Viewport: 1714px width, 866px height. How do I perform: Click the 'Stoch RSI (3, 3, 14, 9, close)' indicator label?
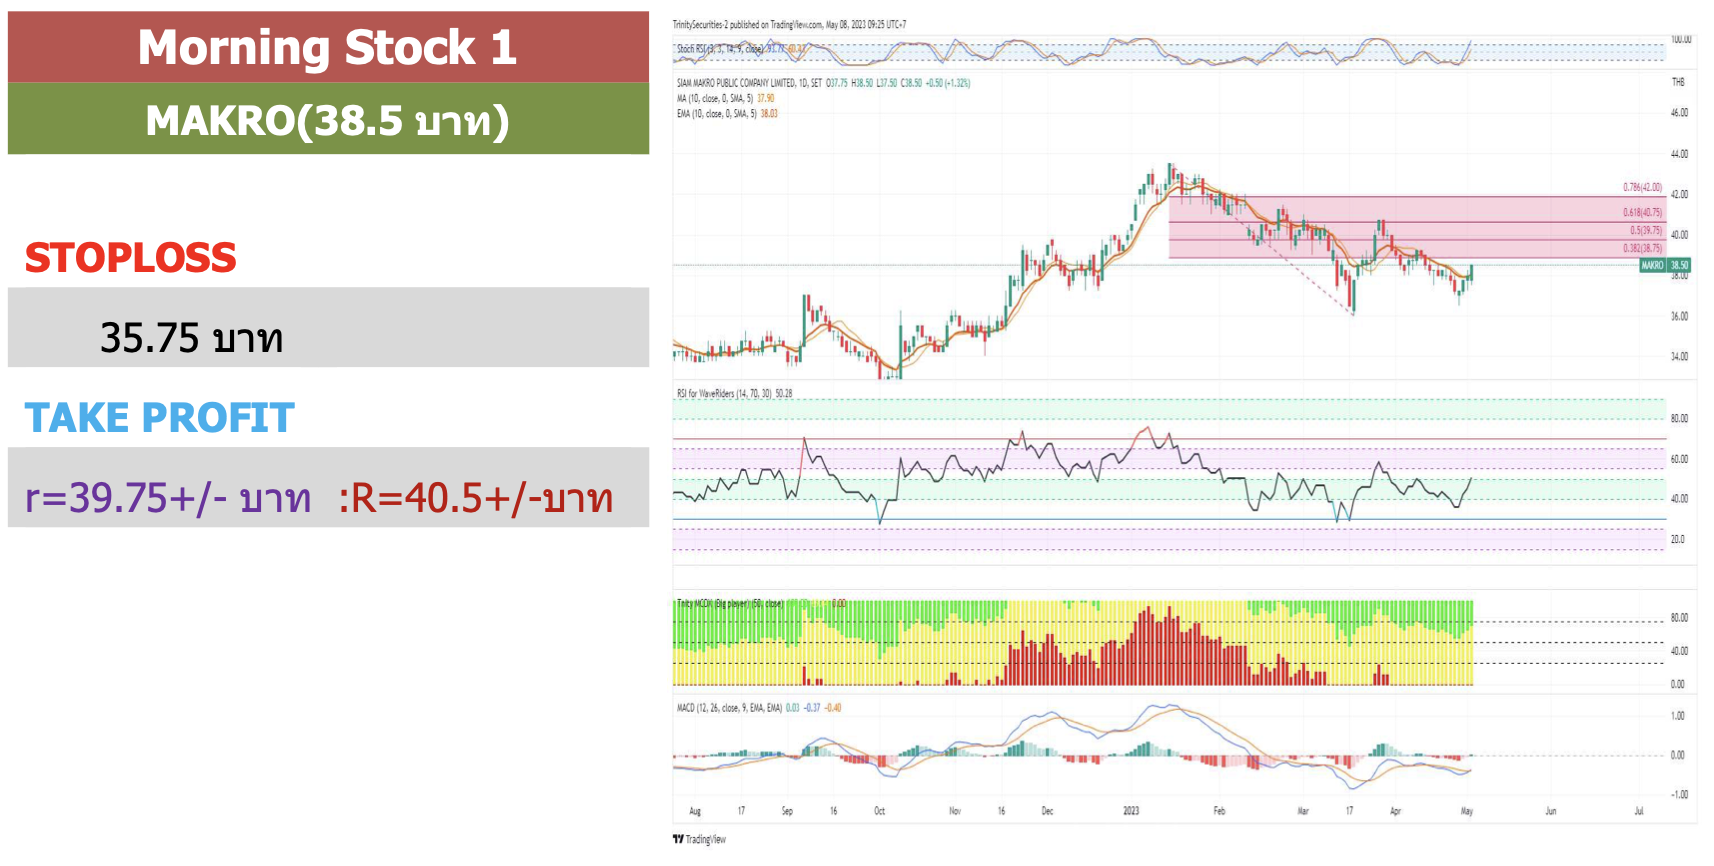(x=720, y=48)
